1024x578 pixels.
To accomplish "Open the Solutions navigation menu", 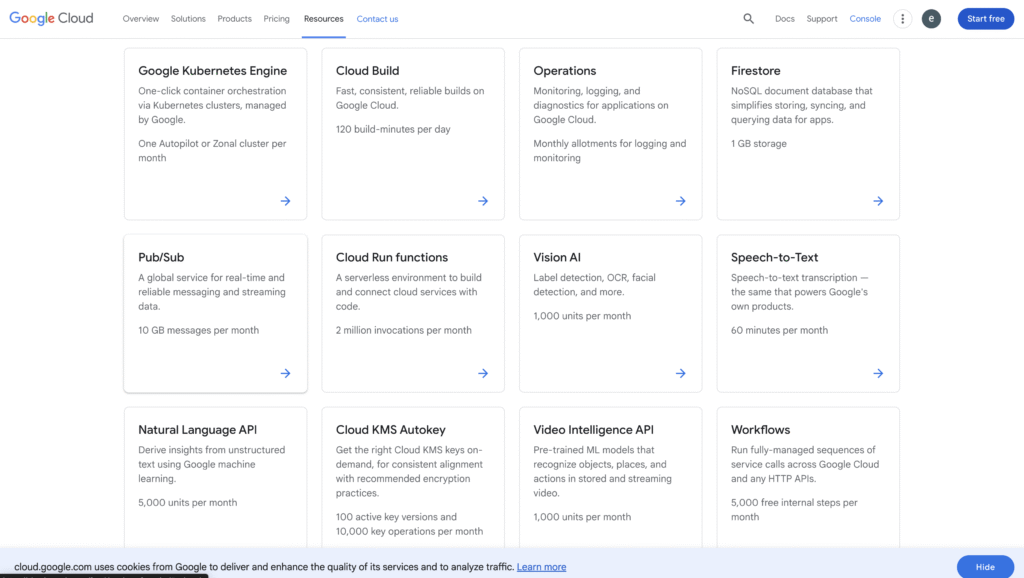I will point(188,19).
